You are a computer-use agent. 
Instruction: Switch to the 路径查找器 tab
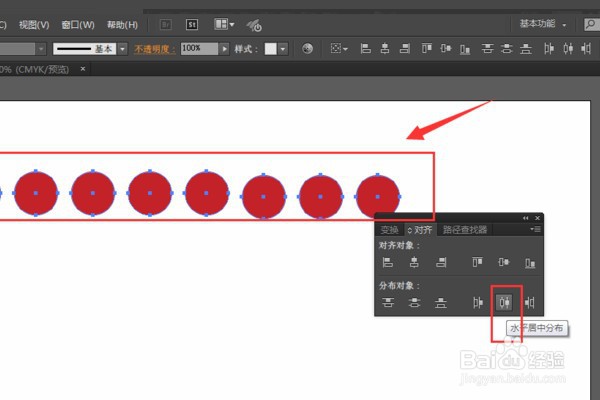pyautogui.click(x=465, y=230)
